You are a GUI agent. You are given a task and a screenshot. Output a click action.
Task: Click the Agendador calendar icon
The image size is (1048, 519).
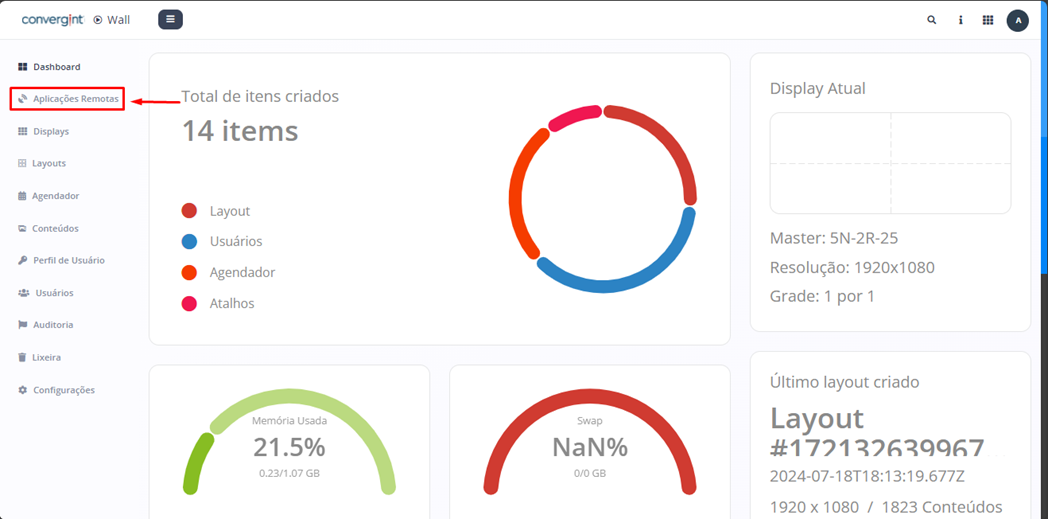coord(23,196)
